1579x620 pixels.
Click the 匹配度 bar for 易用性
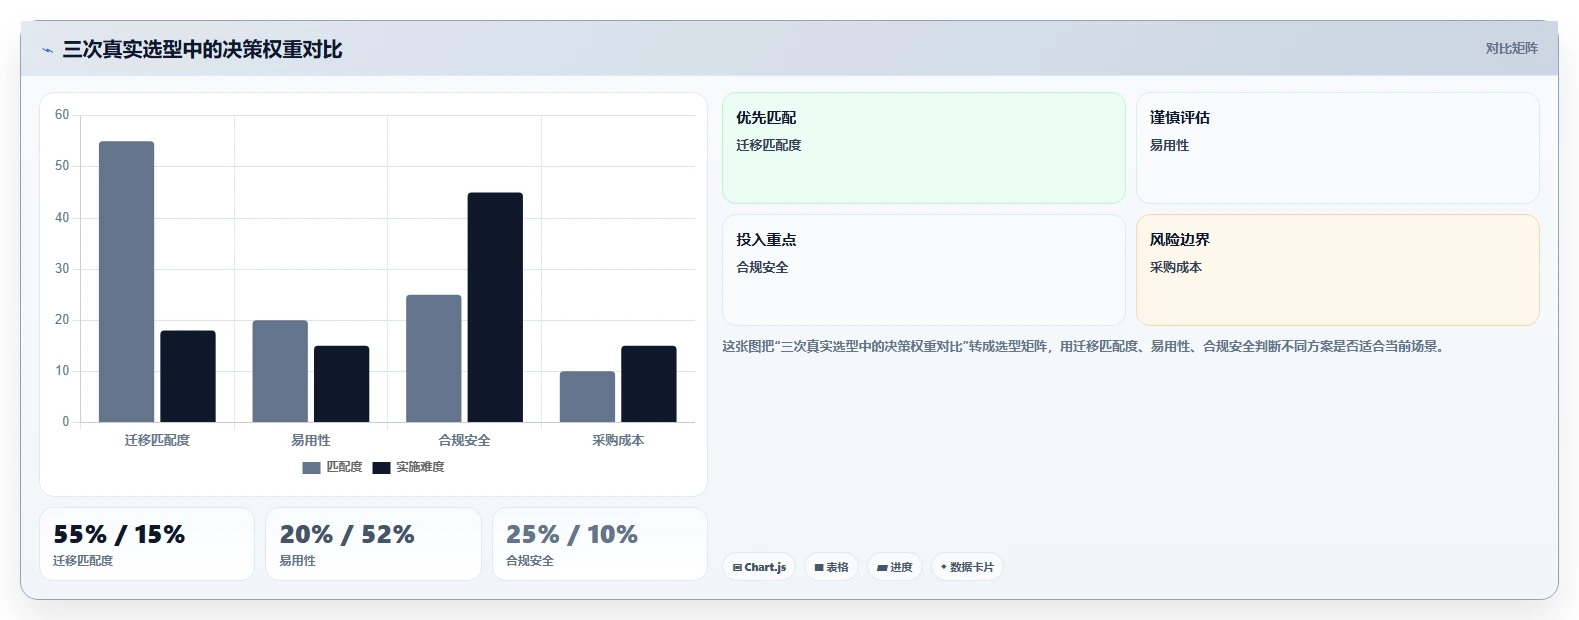pos(280,371)
